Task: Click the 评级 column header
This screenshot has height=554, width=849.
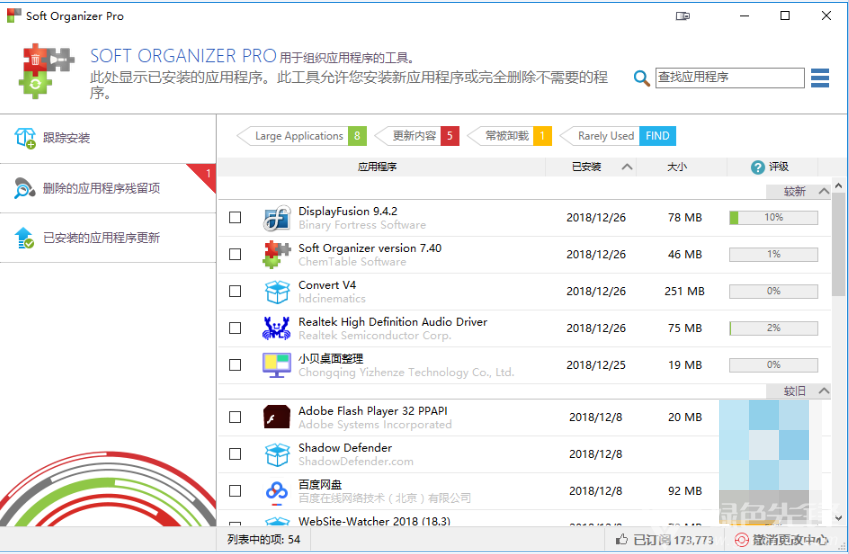Action: point(773,167)
